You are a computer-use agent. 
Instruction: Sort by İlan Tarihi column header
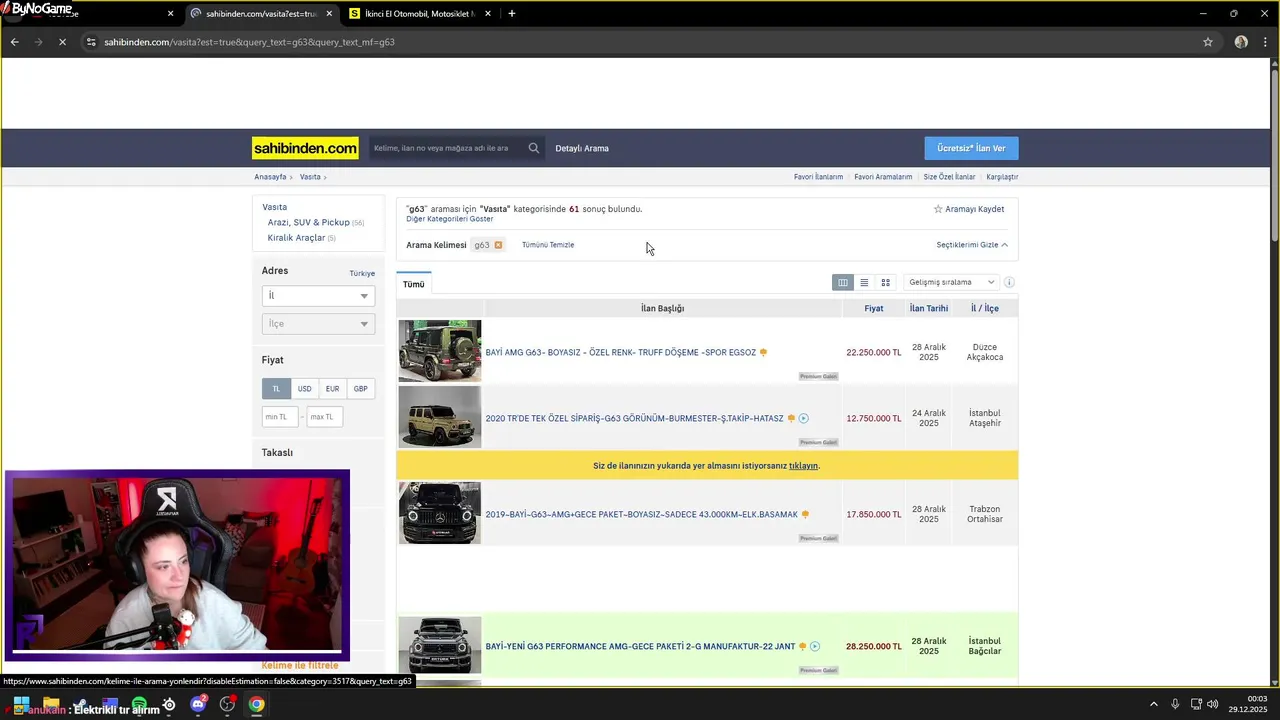[929, 308]
